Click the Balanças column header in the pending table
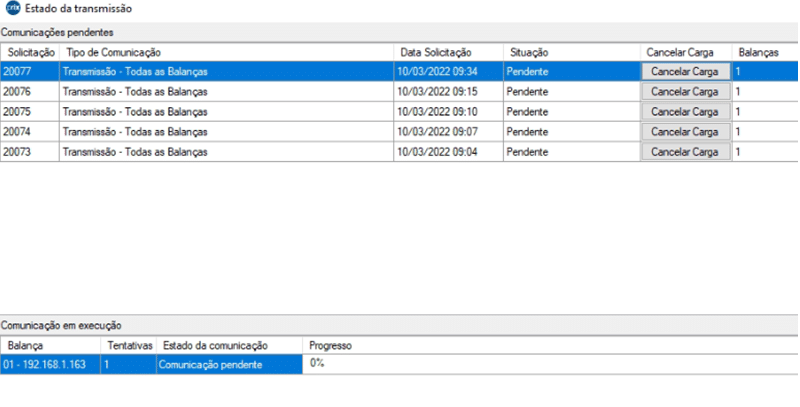This screenshot has width=800, height=407. pyautogui.click(x=757, y=51)
